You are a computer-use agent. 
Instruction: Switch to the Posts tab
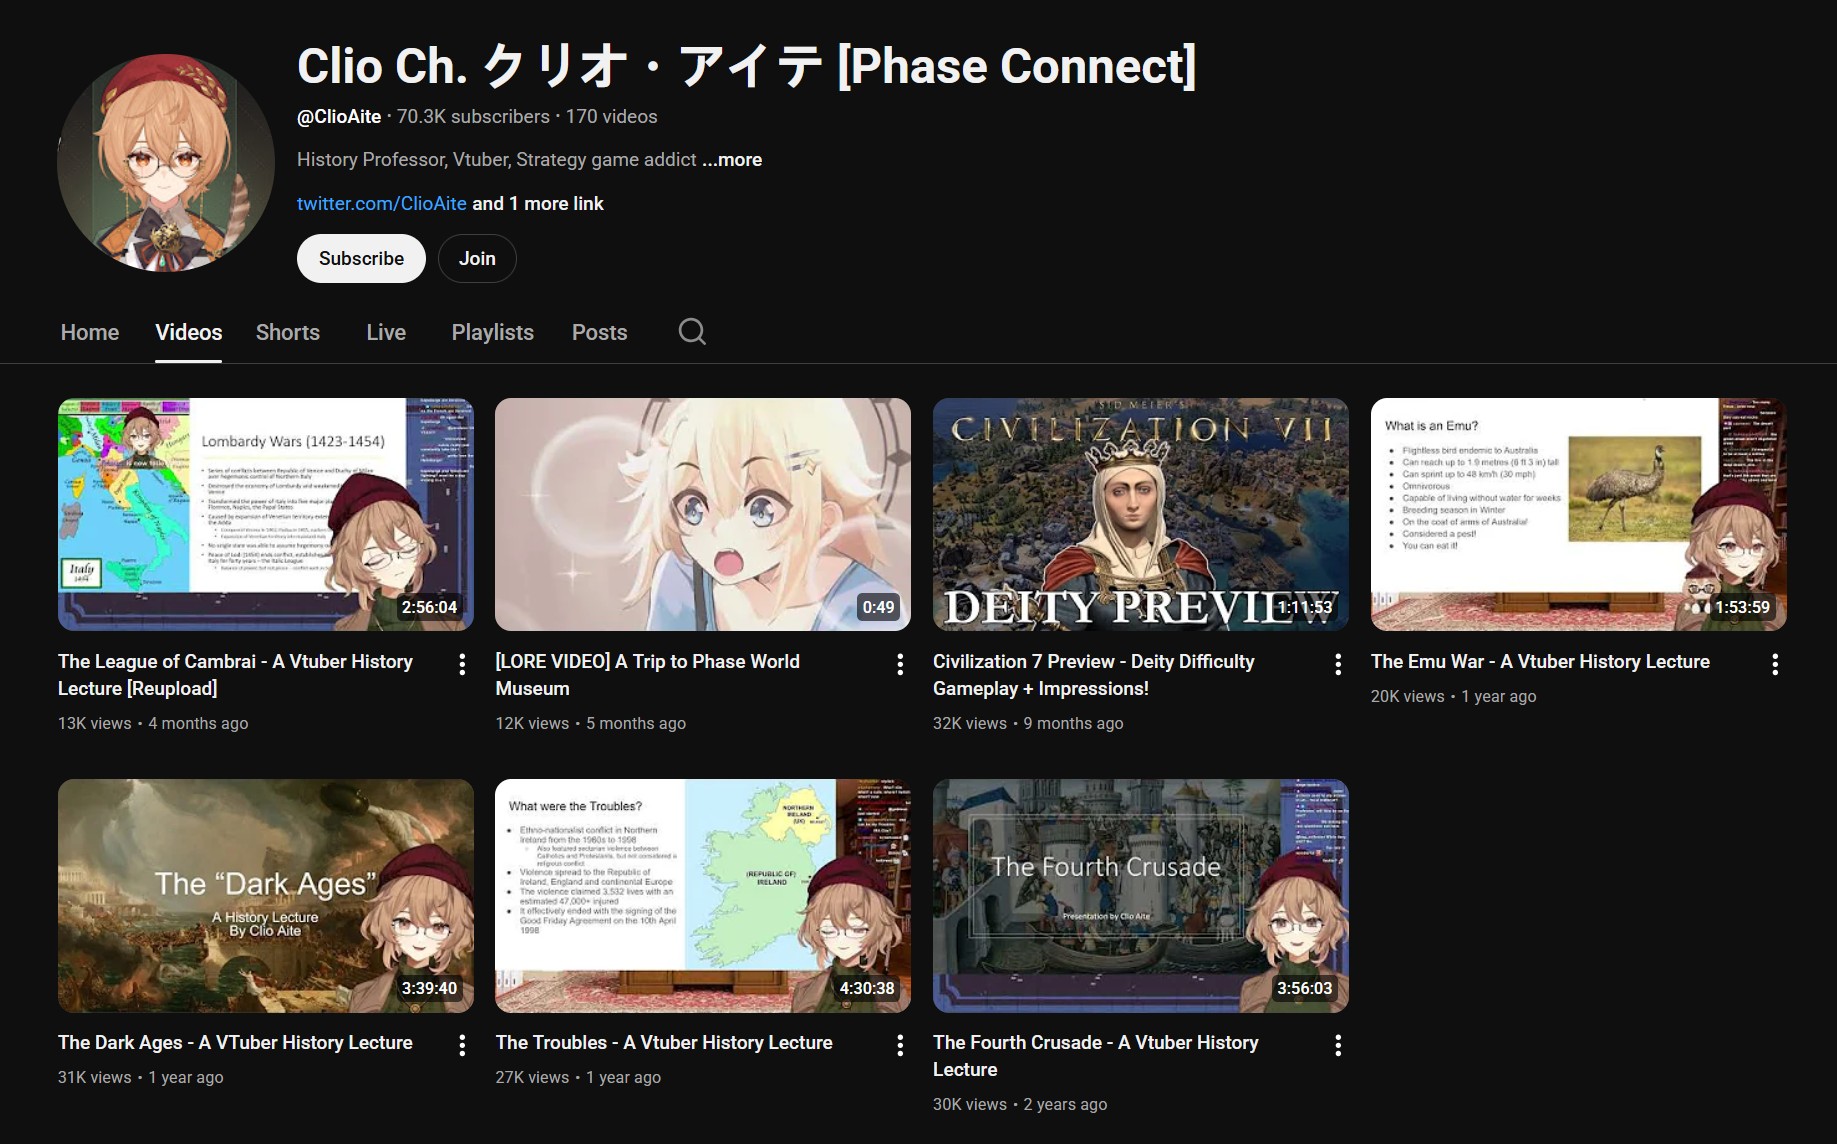pos(600,332)
